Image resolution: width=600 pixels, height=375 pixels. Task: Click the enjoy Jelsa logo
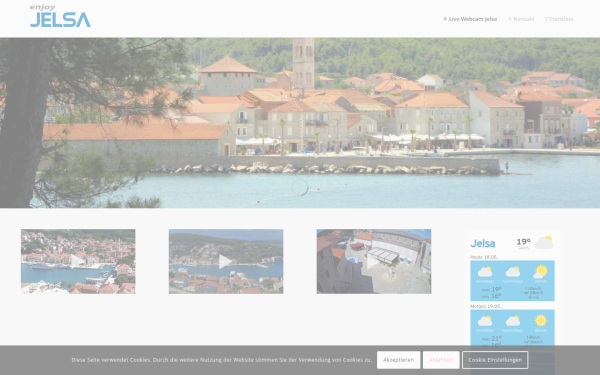(60, 16)
